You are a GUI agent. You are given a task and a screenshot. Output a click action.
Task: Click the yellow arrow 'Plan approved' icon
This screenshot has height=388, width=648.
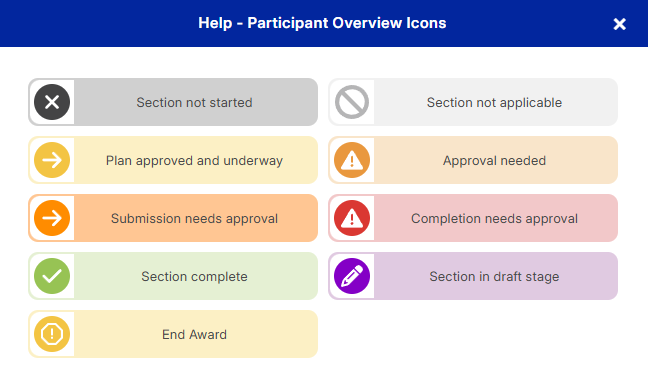click(52, 160)
